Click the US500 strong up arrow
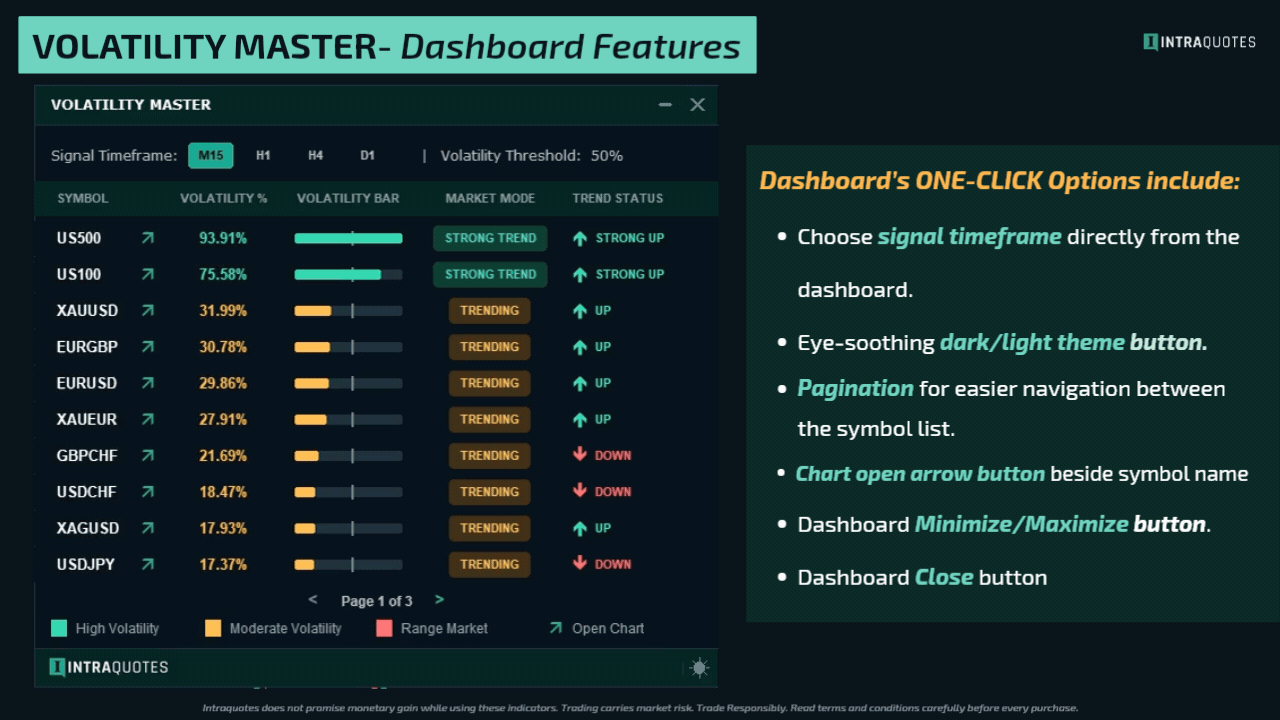The width and height of the screenshot is (1280, 720). tap(580, 238)
